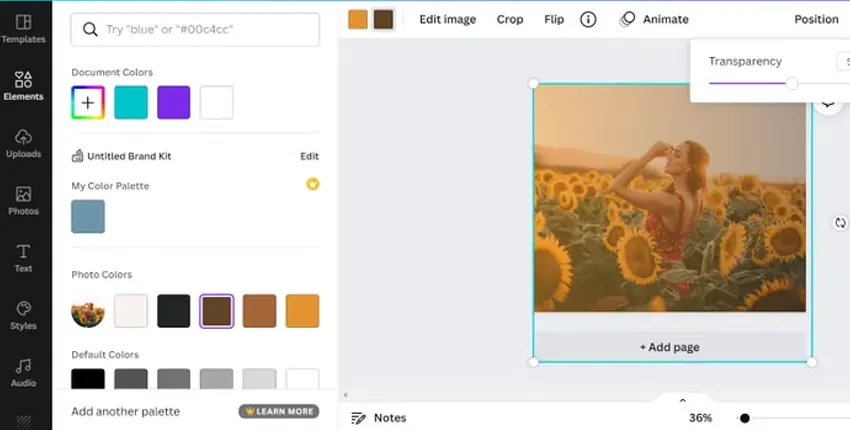
Task: Click the + Add page button
Action: (669, 347)
